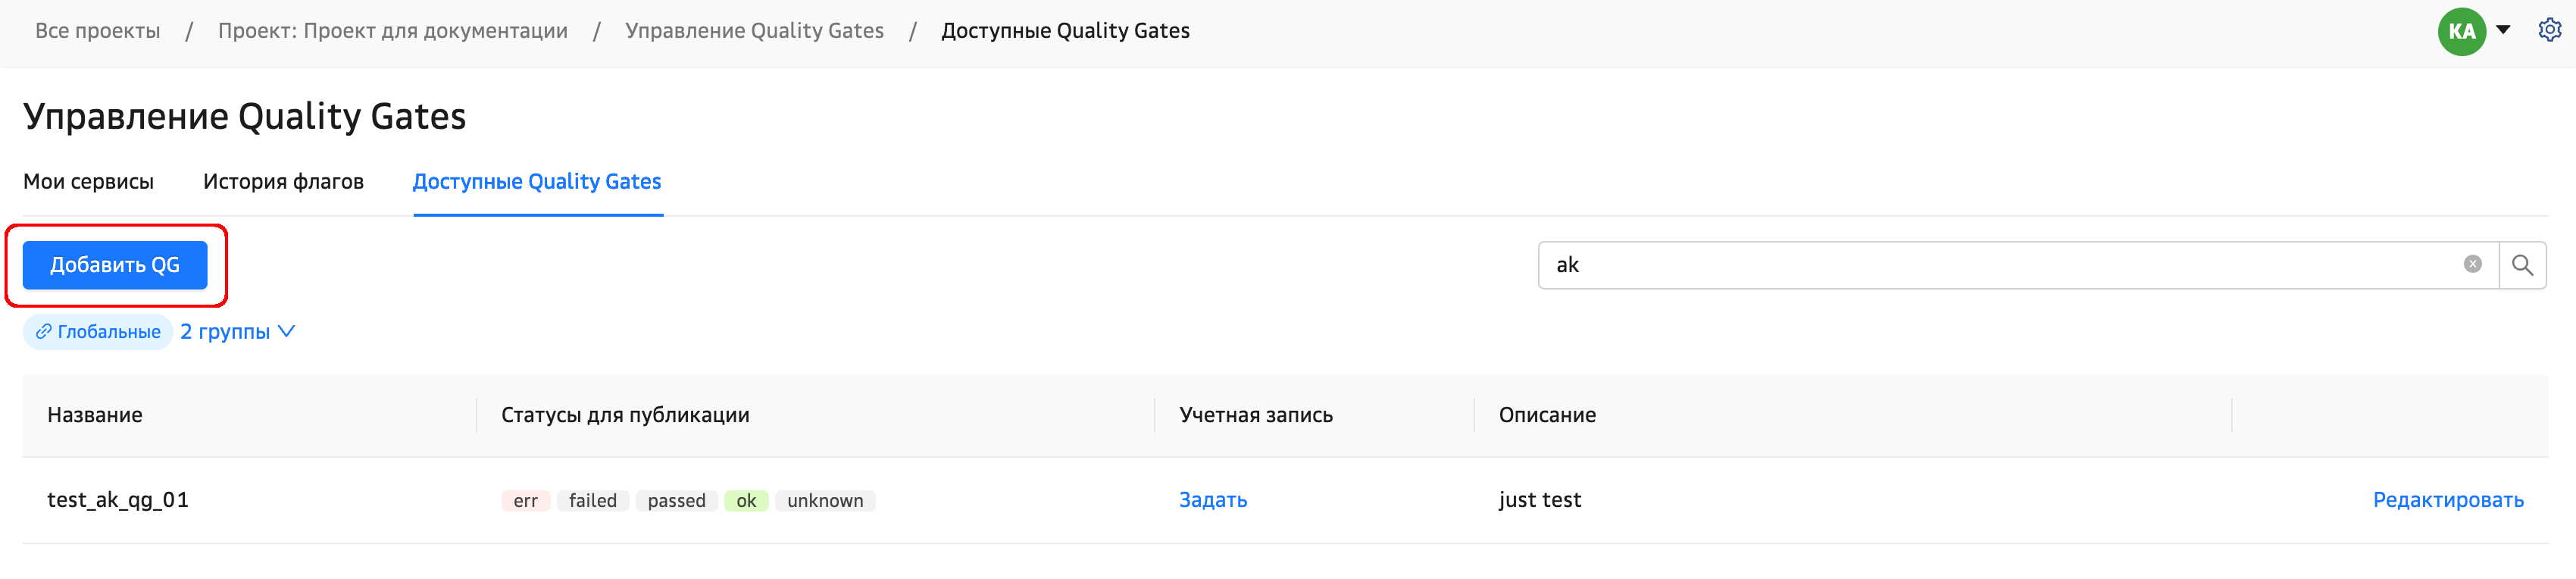Image resolution: width=2576 pixels, height=579 pixels.
Task: Click the green ok status tag
Action: [x=746, y=501]
